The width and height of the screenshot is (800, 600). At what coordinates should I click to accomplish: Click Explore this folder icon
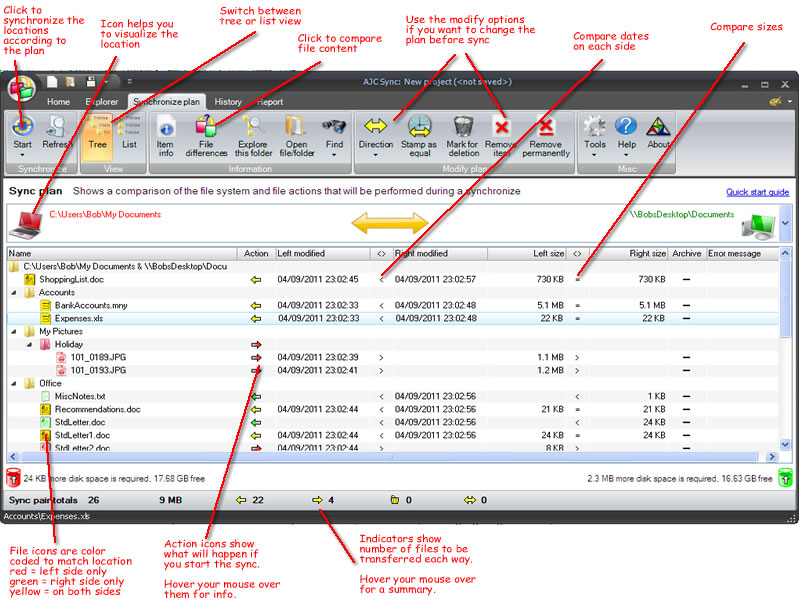pos(253,127)
